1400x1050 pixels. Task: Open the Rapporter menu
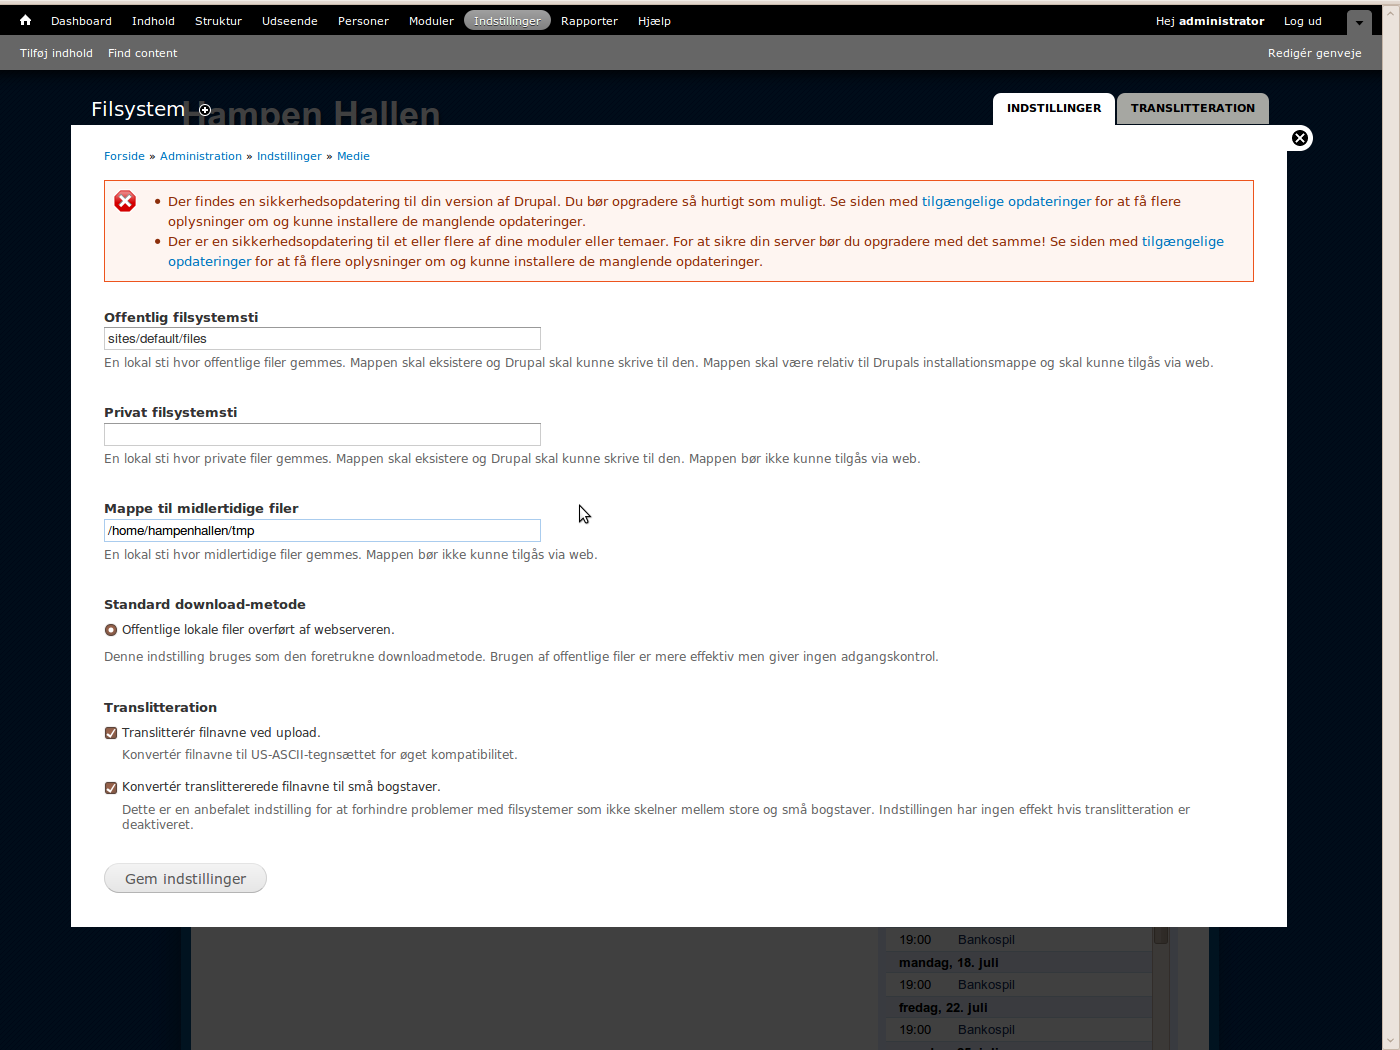pos(589,21)
